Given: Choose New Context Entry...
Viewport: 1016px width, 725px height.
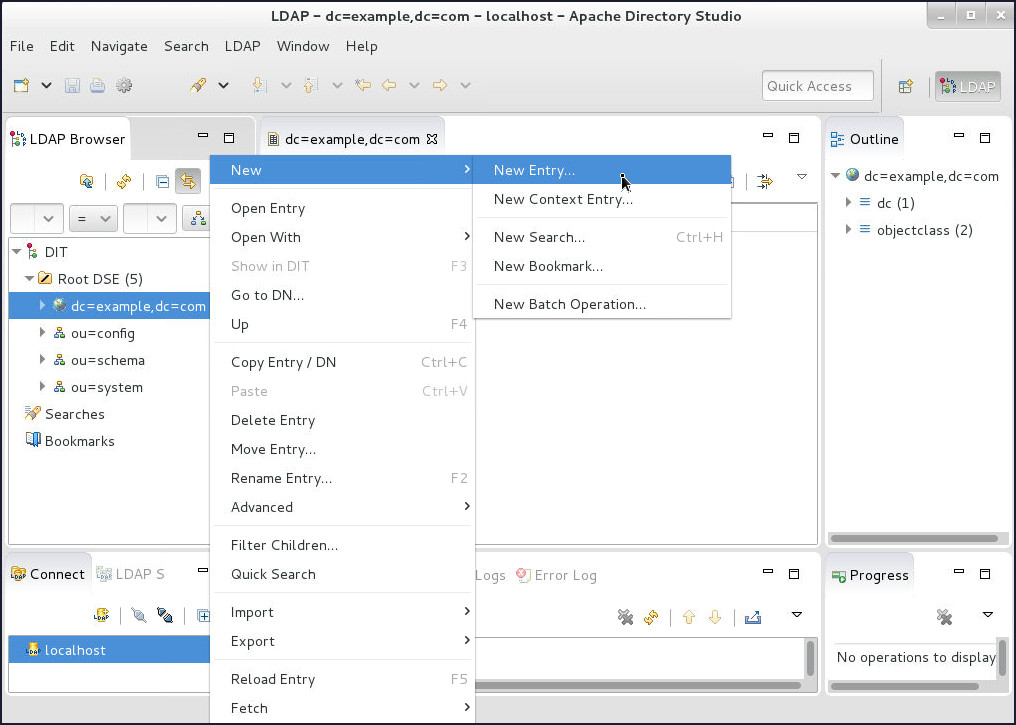Looking at the screenshot, I should [602, 199].
